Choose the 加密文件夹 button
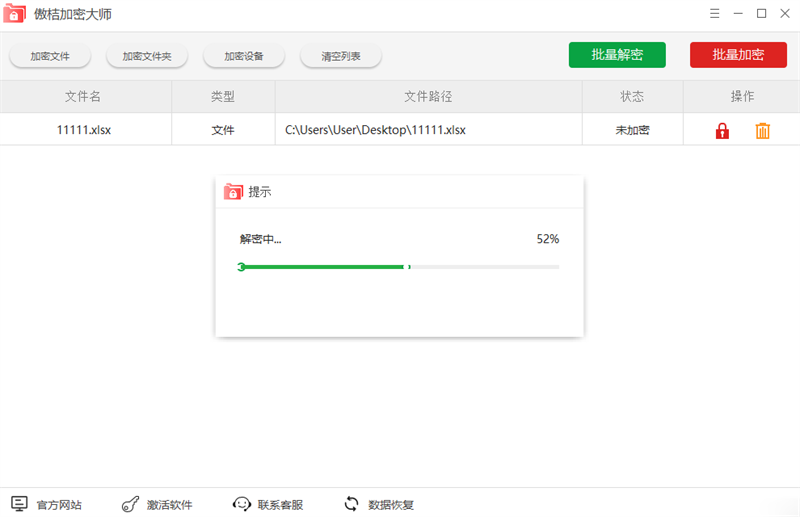 click(147, 56)
